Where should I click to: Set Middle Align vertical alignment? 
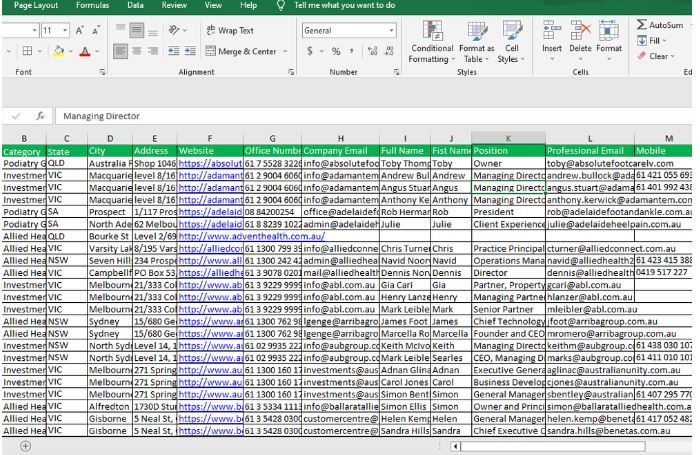tap(137, 30)
